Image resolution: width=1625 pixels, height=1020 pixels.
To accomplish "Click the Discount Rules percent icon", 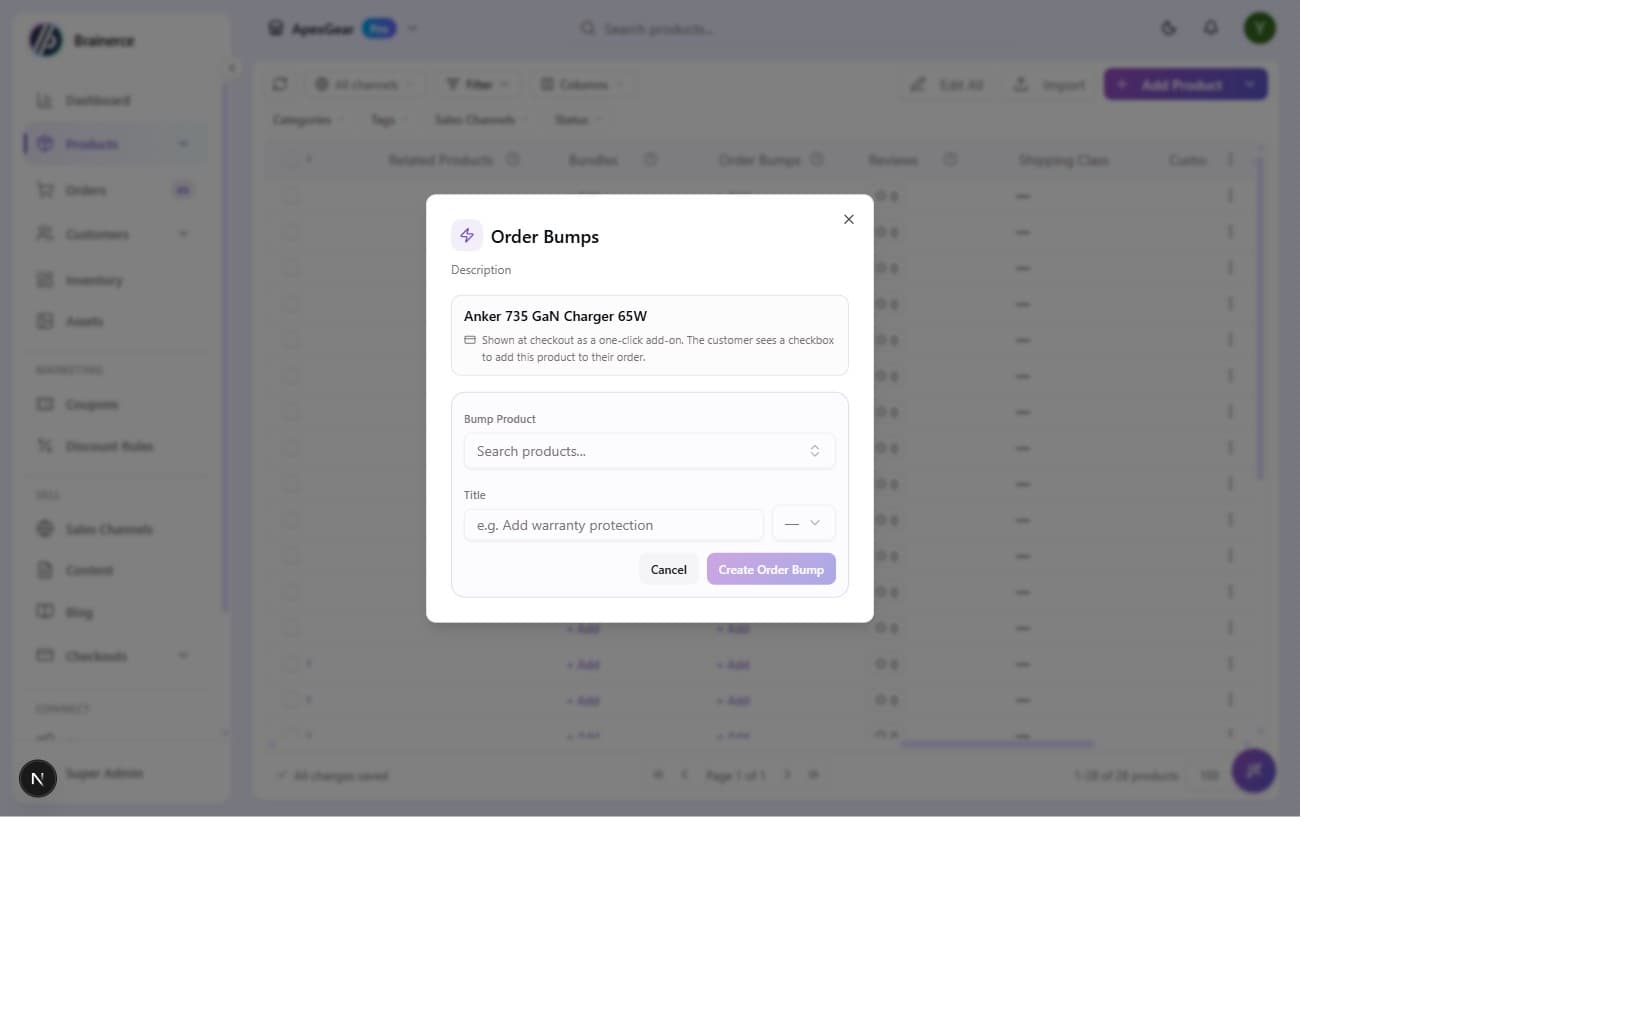I will pyautogui.click(x=45, y=446).
